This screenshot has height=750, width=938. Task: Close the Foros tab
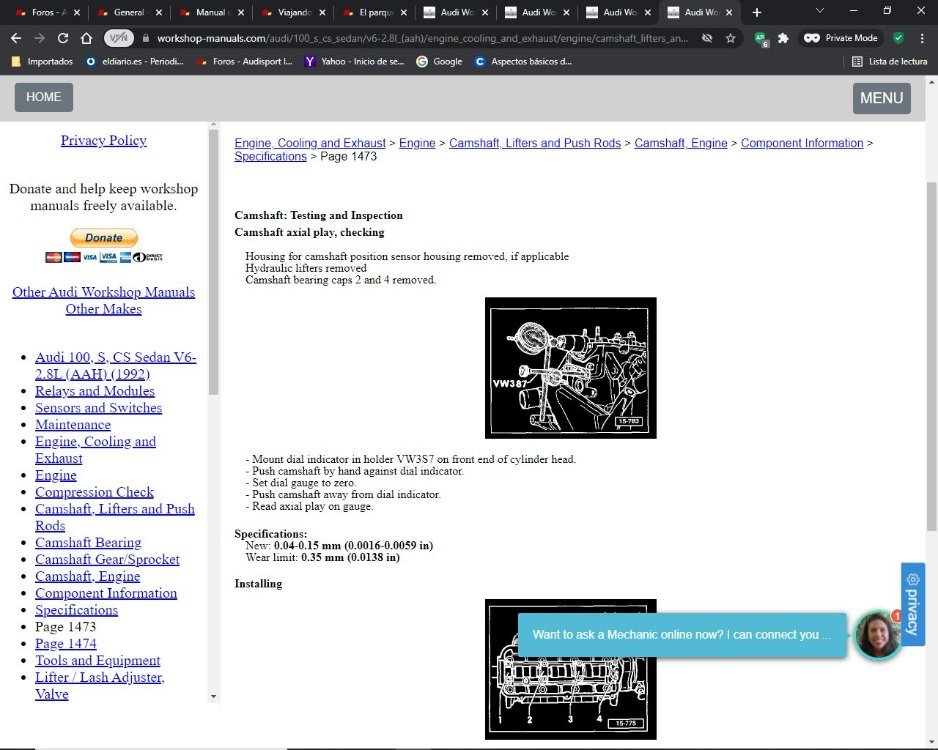pyautogui.click(x=77, y=12)
